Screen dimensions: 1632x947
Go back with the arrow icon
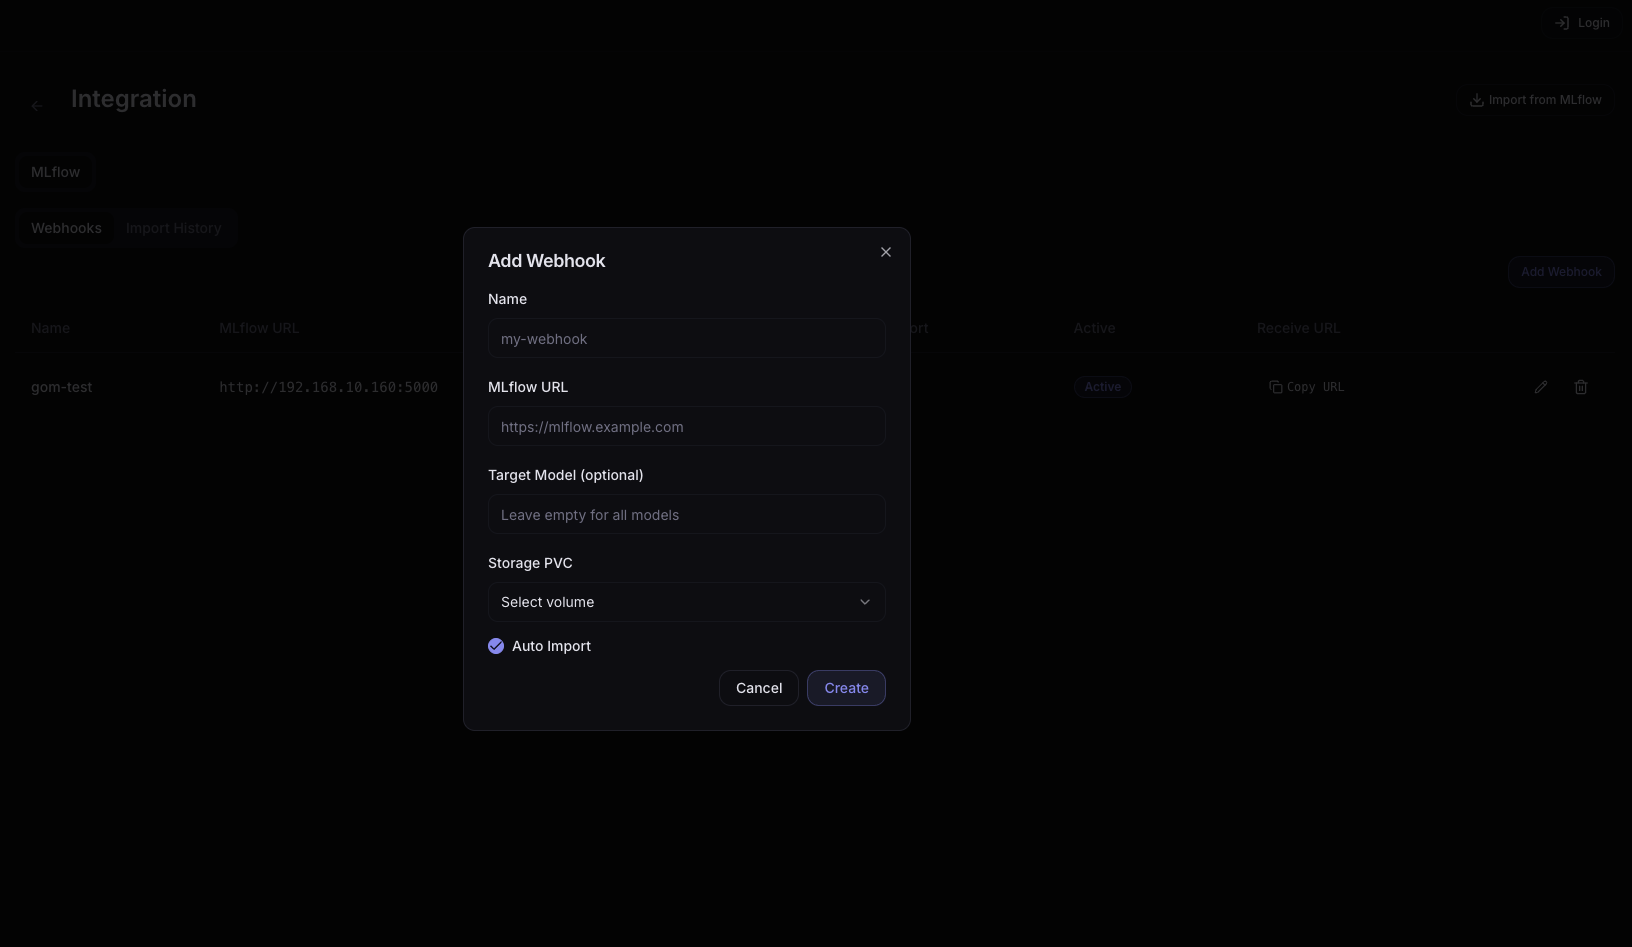(37, 105)
